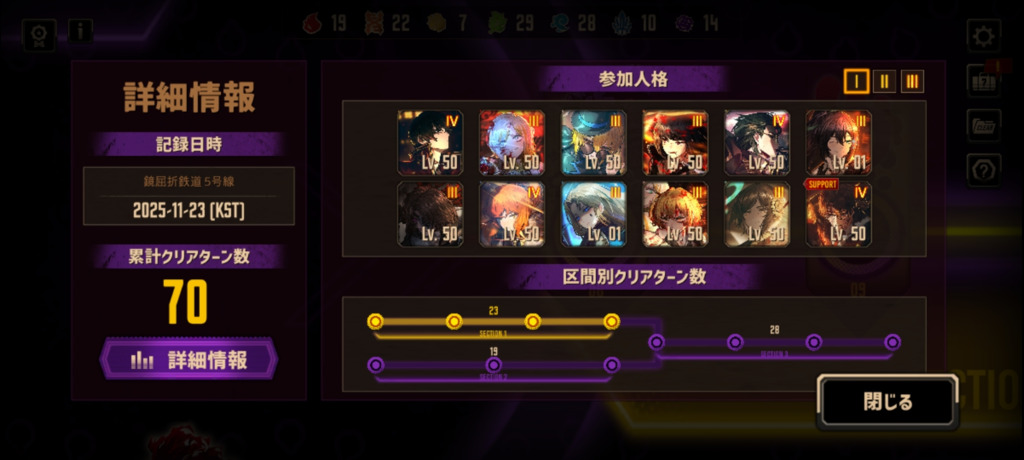The width and height of the screenshot is (1024, 460).
Task: Click the 詳細情報 button with bar chart
Action: (189, 359)
